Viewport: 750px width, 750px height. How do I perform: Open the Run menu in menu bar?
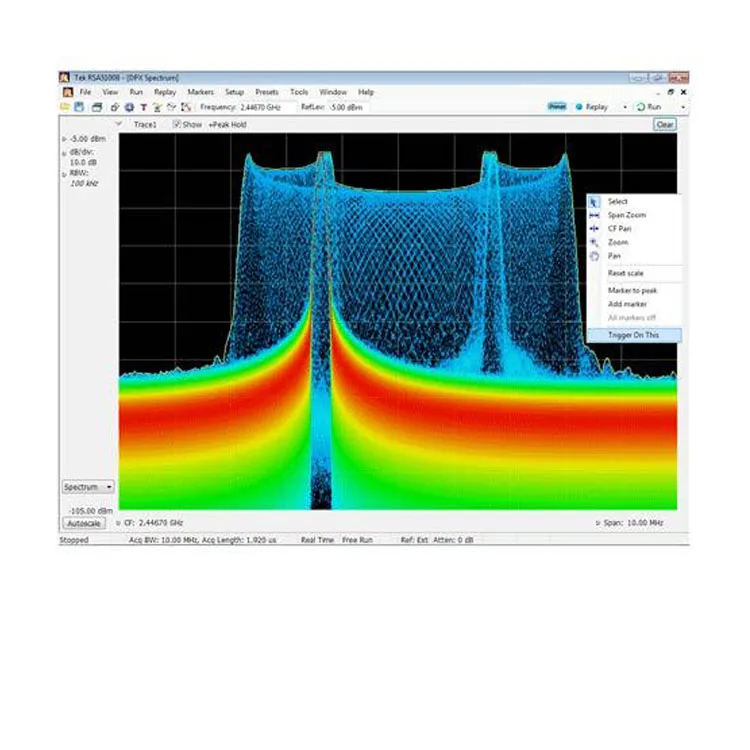tap(136, 92)
